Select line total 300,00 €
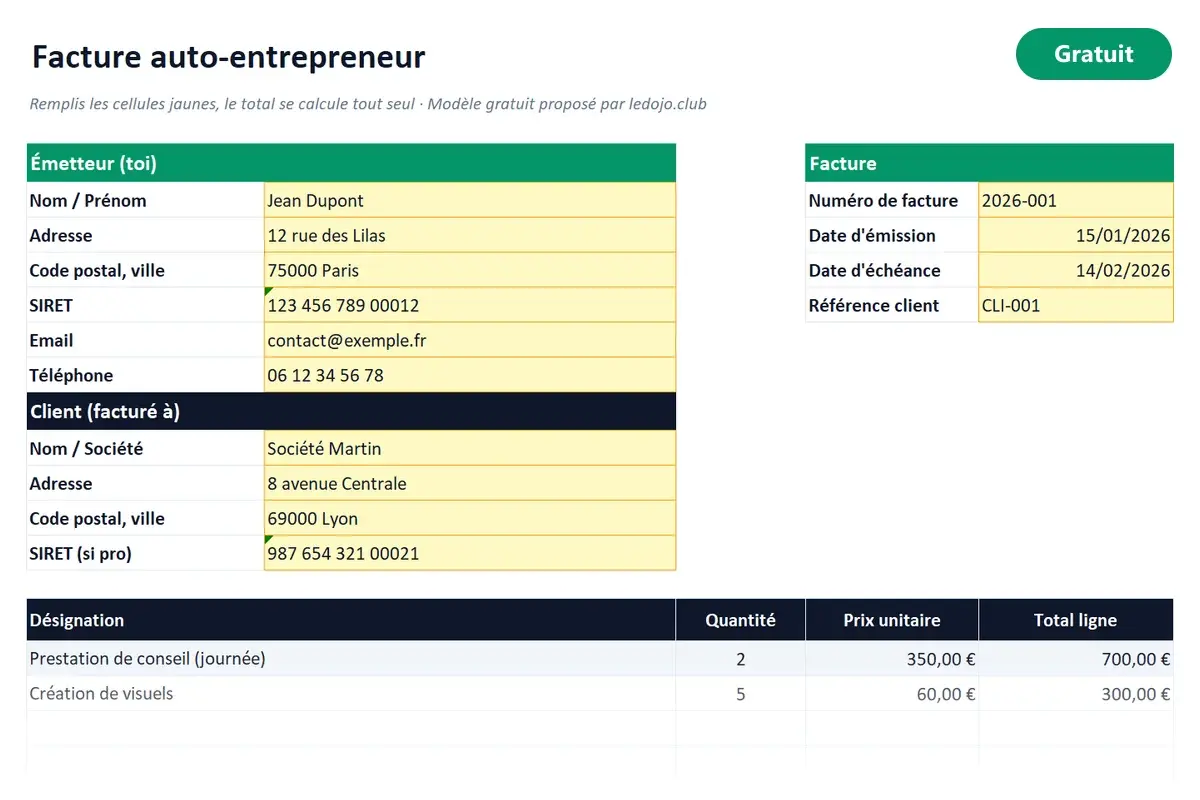The height and width of the screenshot is (800, 1200). pos(1076,694)
